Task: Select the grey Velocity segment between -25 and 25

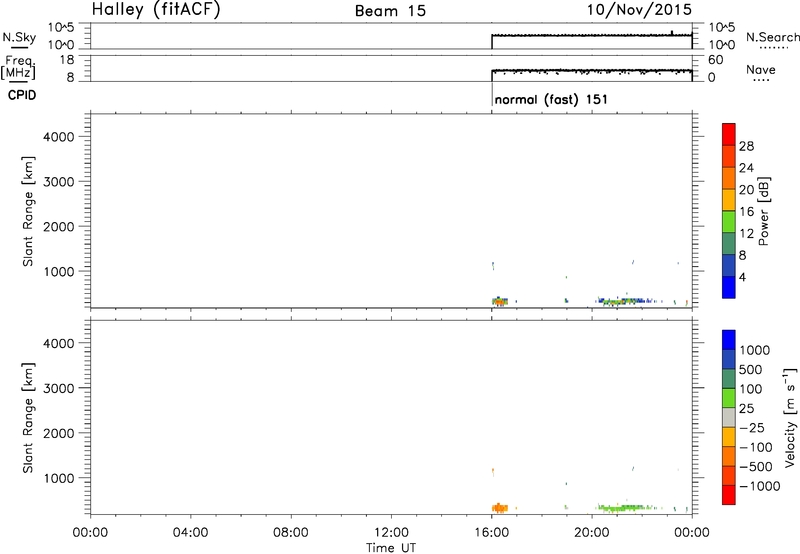Action: pyautogui.click(x=729, y=417)
